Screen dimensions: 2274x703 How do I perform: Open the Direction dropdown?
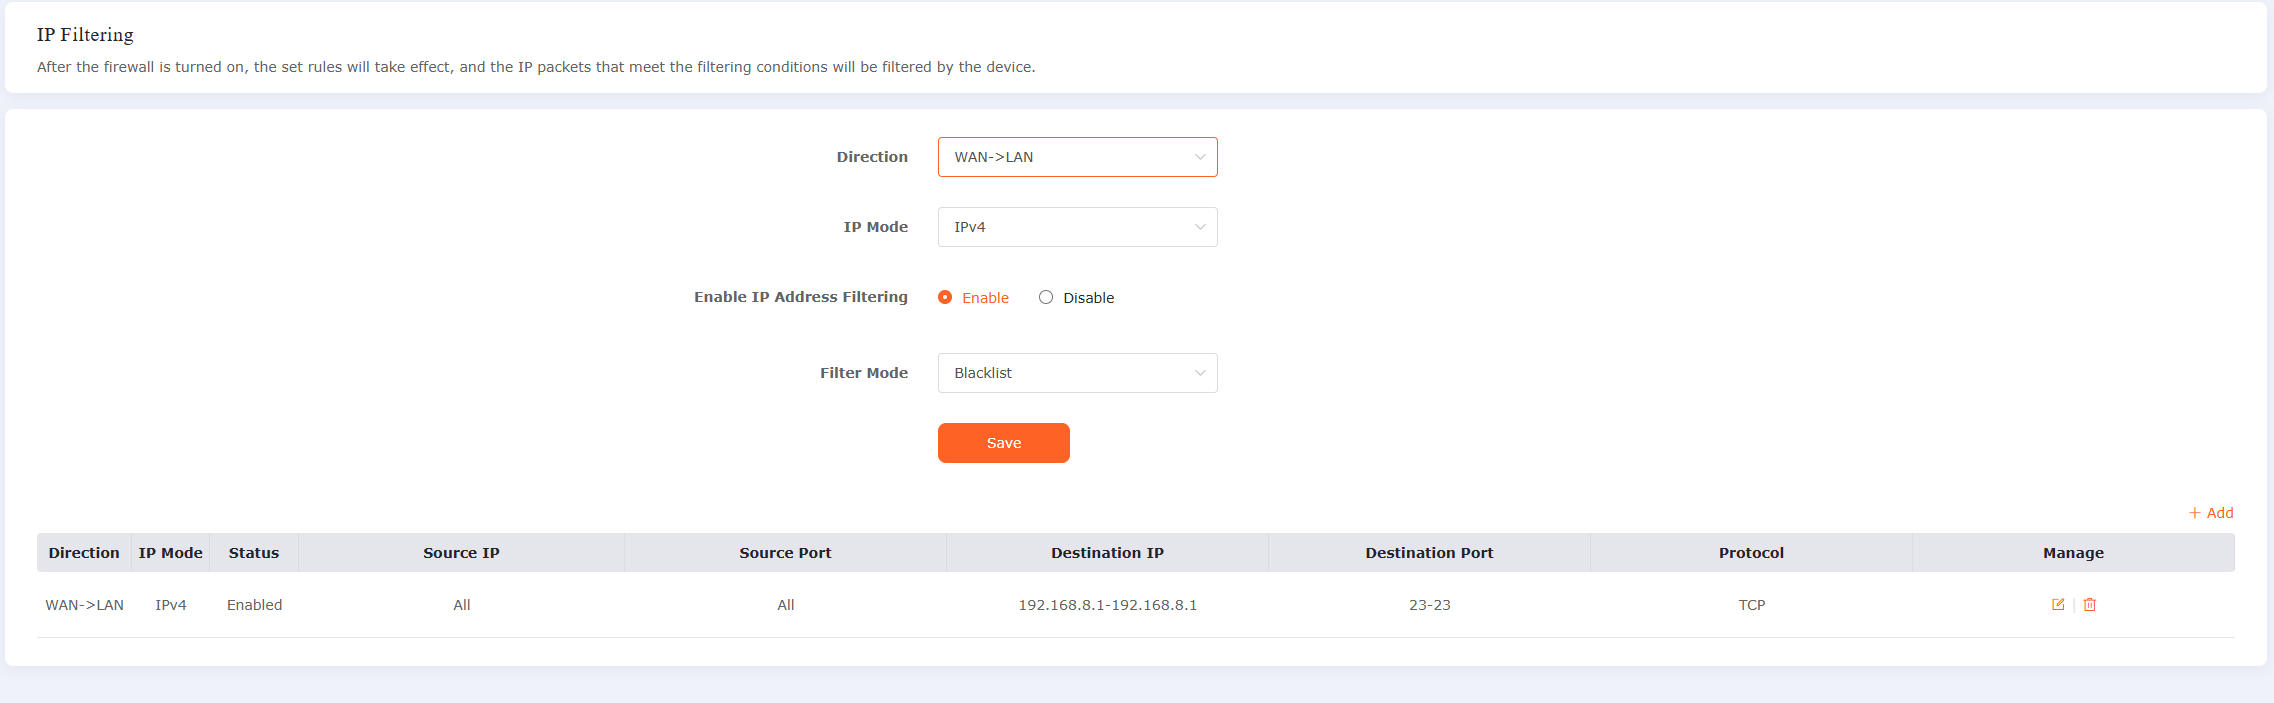tap(1077, 157)
